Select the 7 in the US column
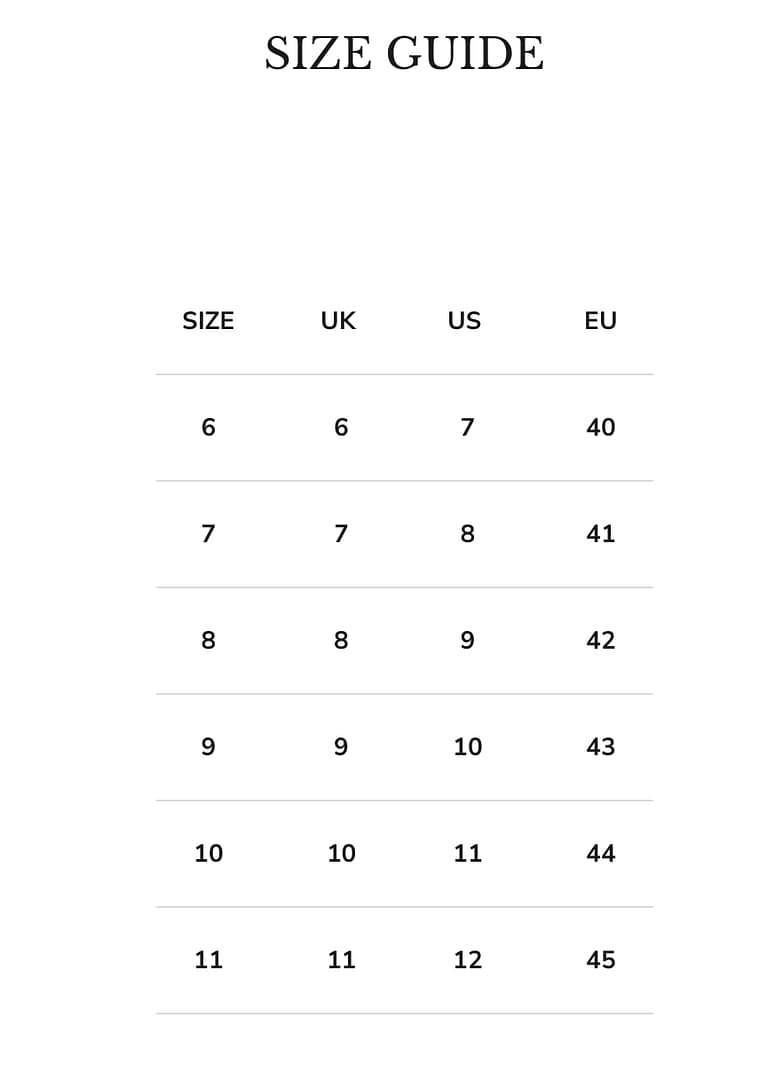Viewport: 767px width, 1079px height. click(x=467, y=427)
